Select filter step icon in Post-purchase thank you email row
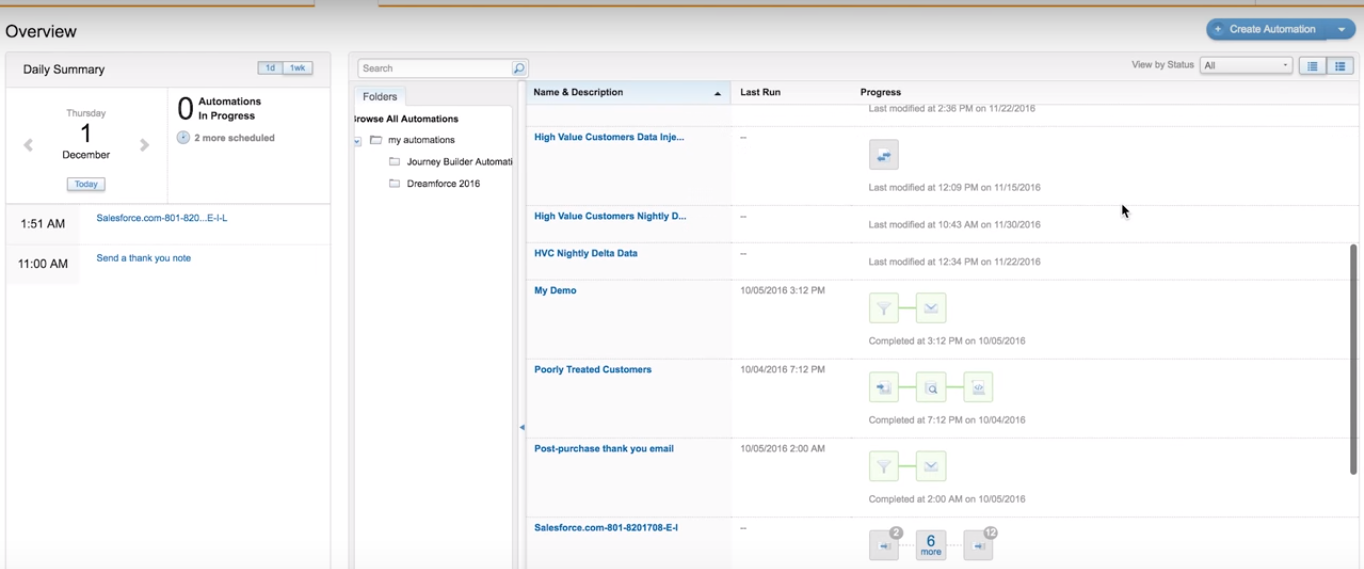 tap(884, 466)
